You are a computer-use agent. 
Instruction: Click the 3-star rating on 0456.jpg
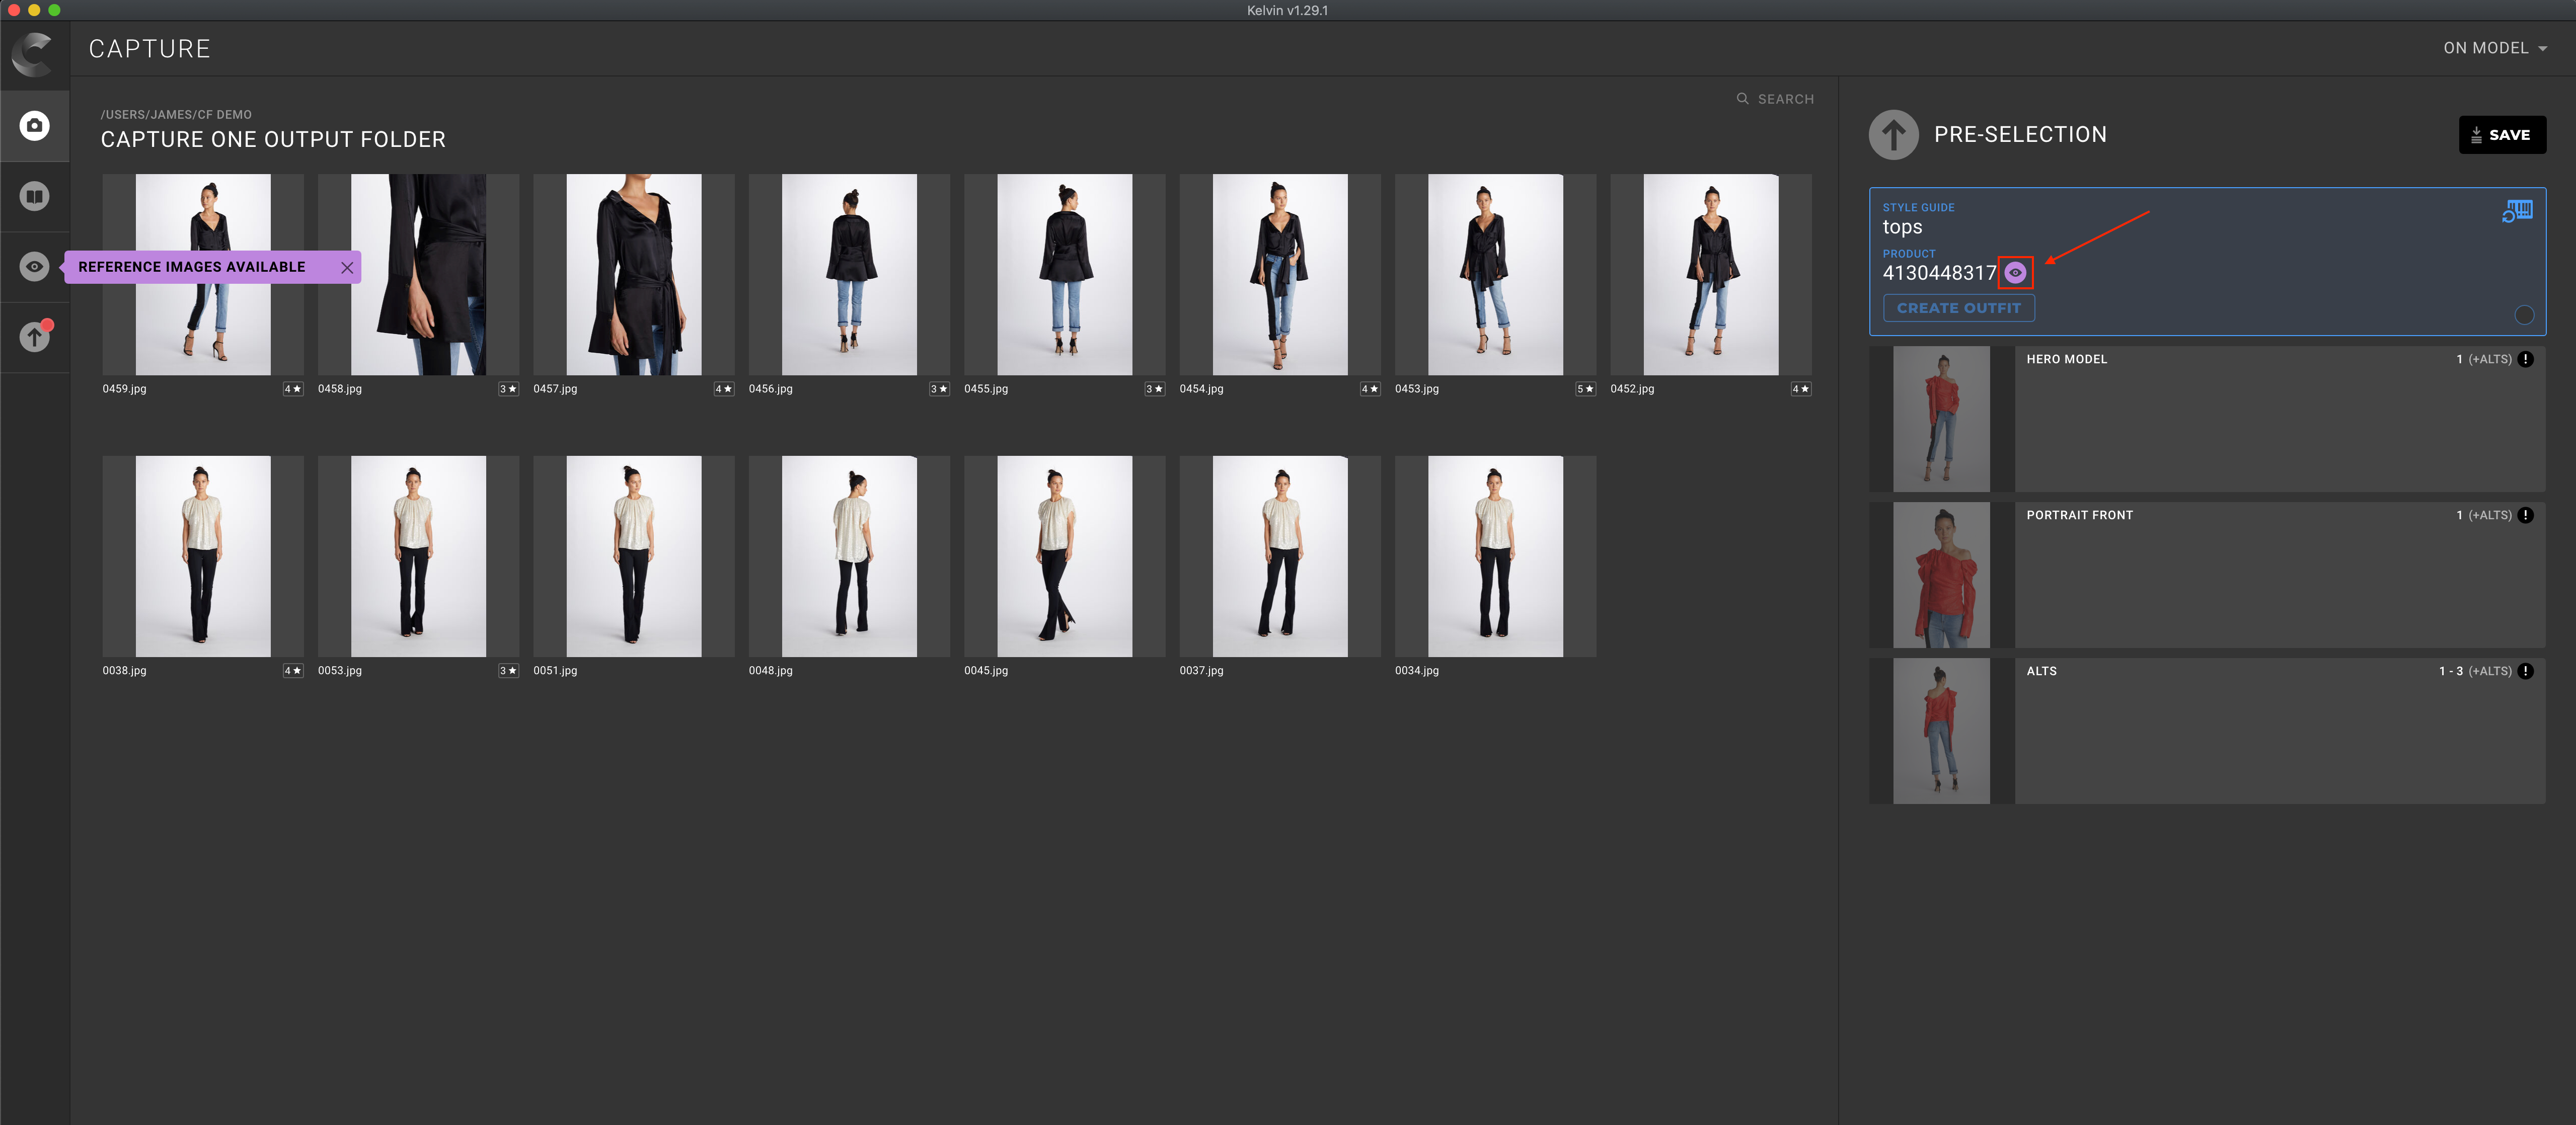[939, 389]
